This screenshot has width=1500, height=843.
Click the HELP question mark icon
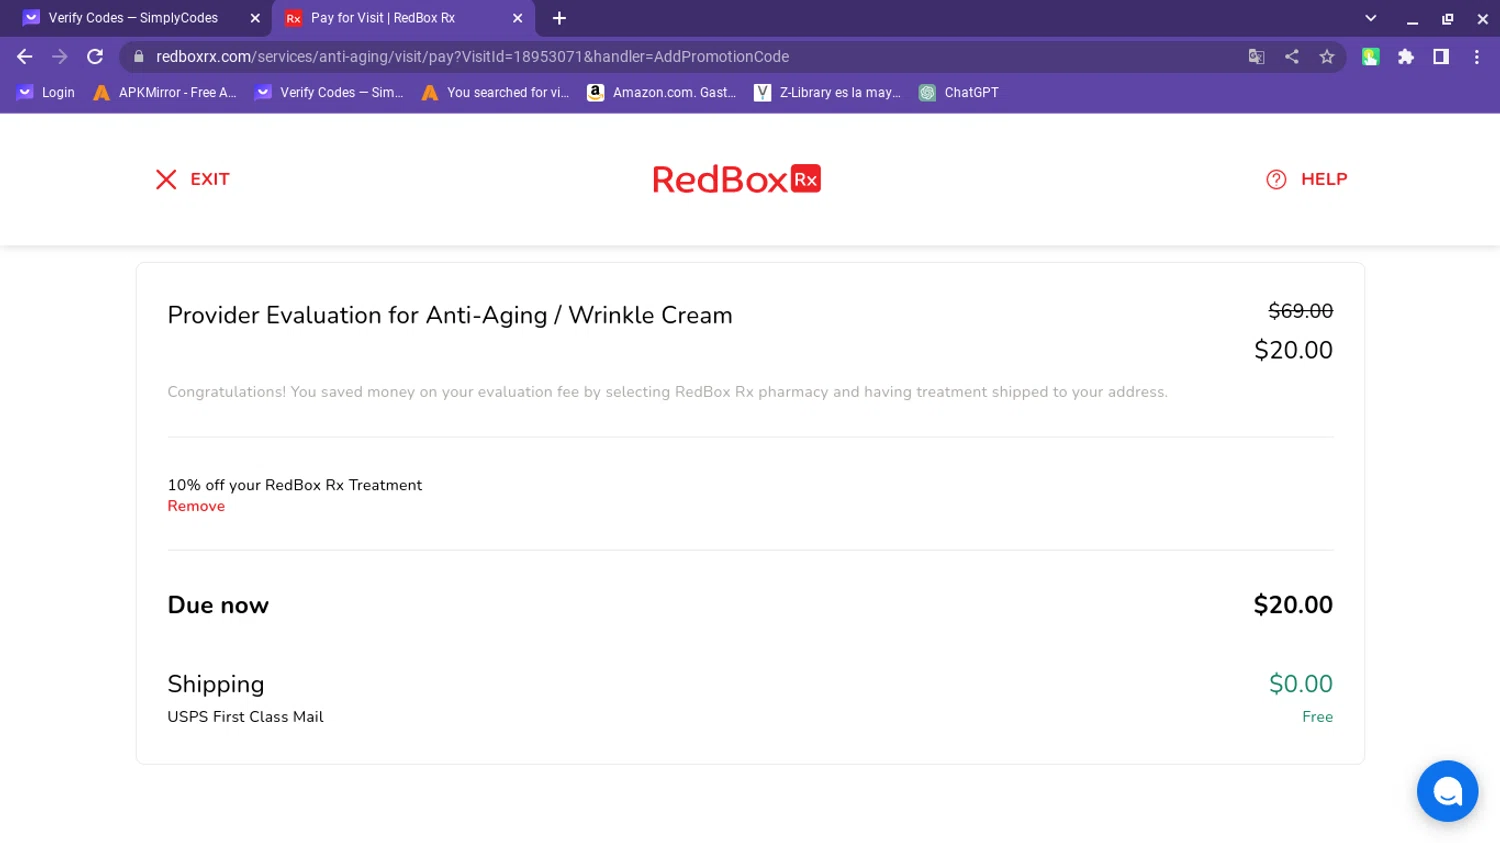(1276, 179)
